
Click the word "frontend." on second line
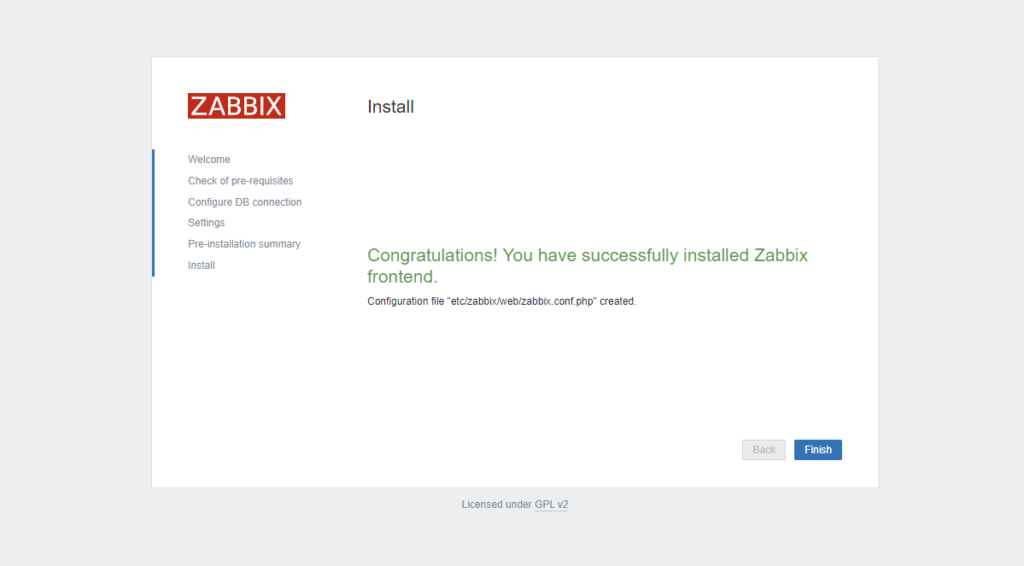pyautogui.click(x=402, y=277)
